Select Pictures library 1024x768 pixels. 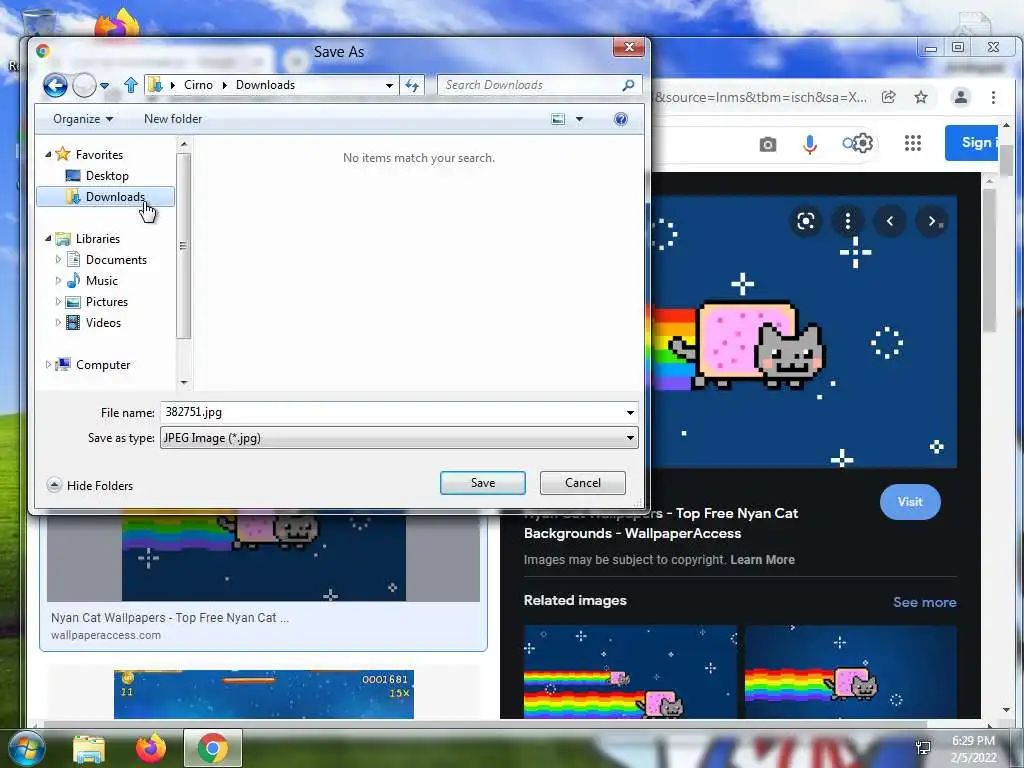[106, 302]
